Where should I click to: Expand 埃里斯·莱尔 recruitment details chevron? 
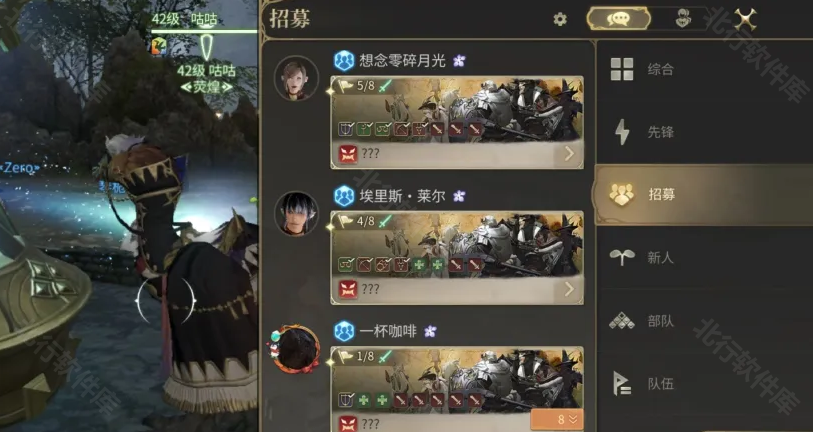pyautogui.click(x=569, y=289)
